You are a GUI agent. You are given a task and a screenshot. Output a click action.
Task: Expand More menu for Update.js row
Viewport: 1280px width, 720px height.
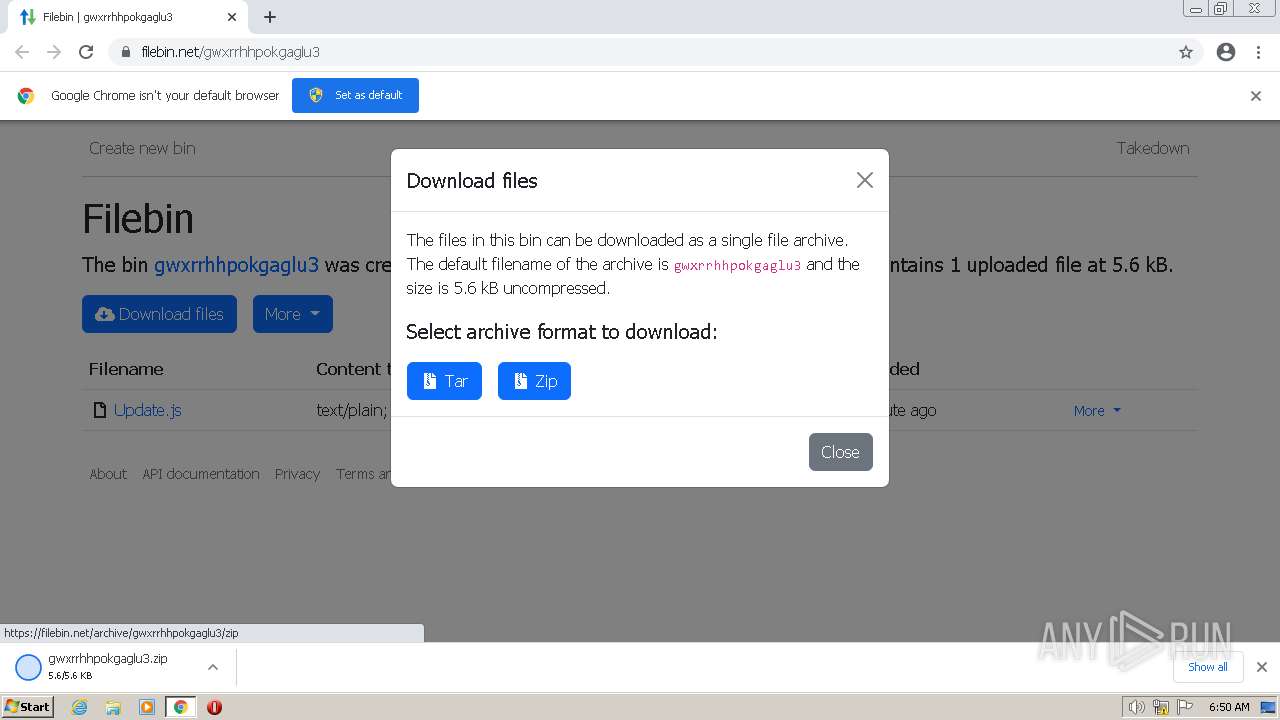click(x=1097, y=410)
